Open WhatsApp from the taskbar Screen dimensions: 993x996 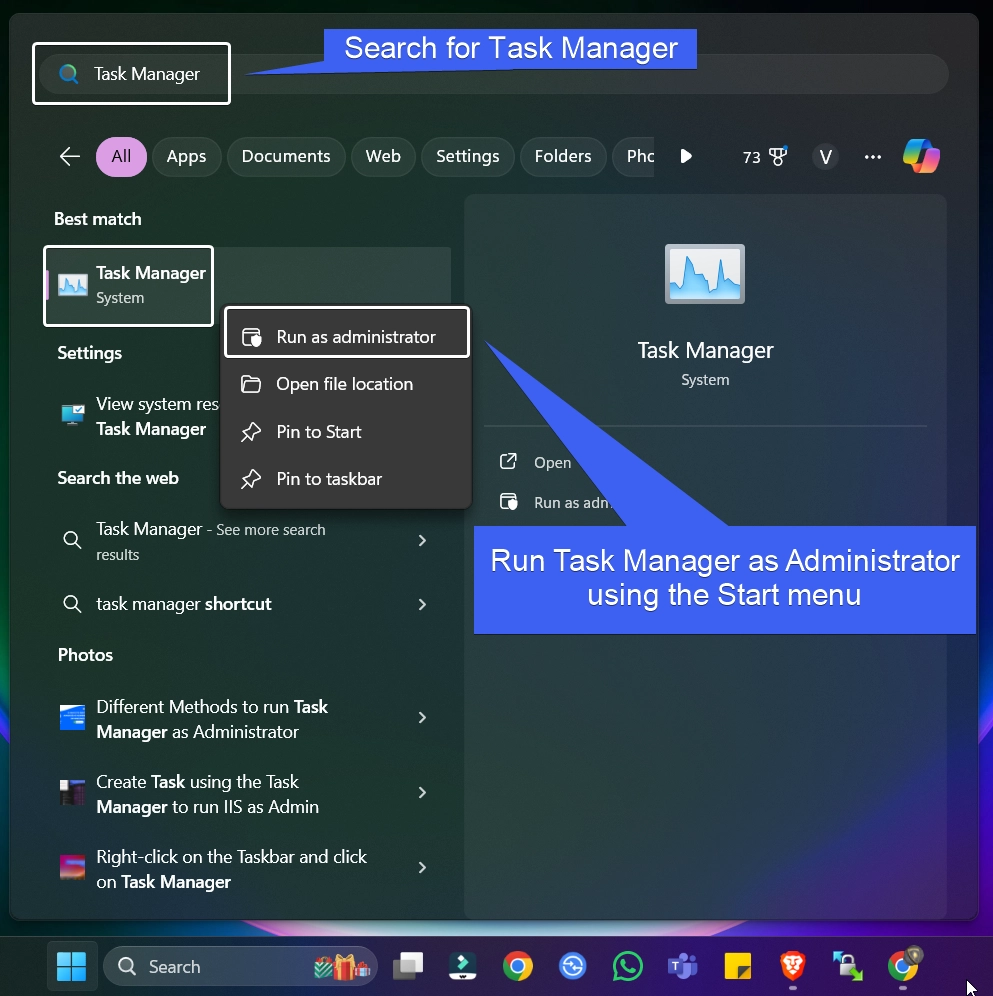tap(628, 967)
